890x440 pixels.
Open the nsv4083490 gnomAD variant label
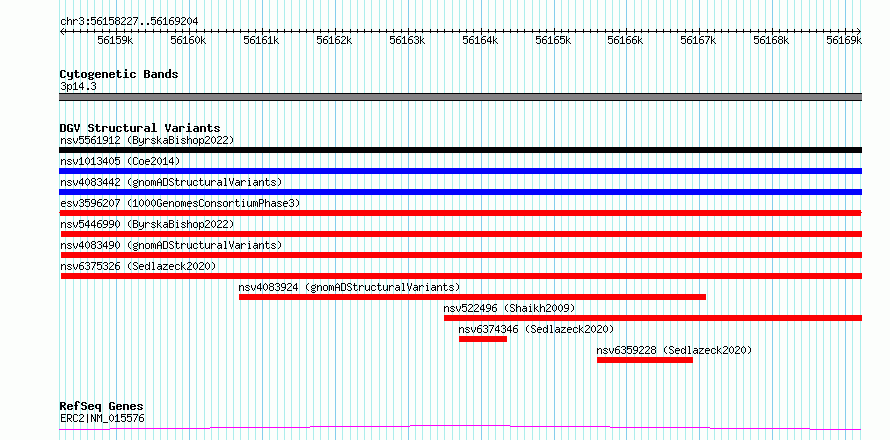(171, 245)
